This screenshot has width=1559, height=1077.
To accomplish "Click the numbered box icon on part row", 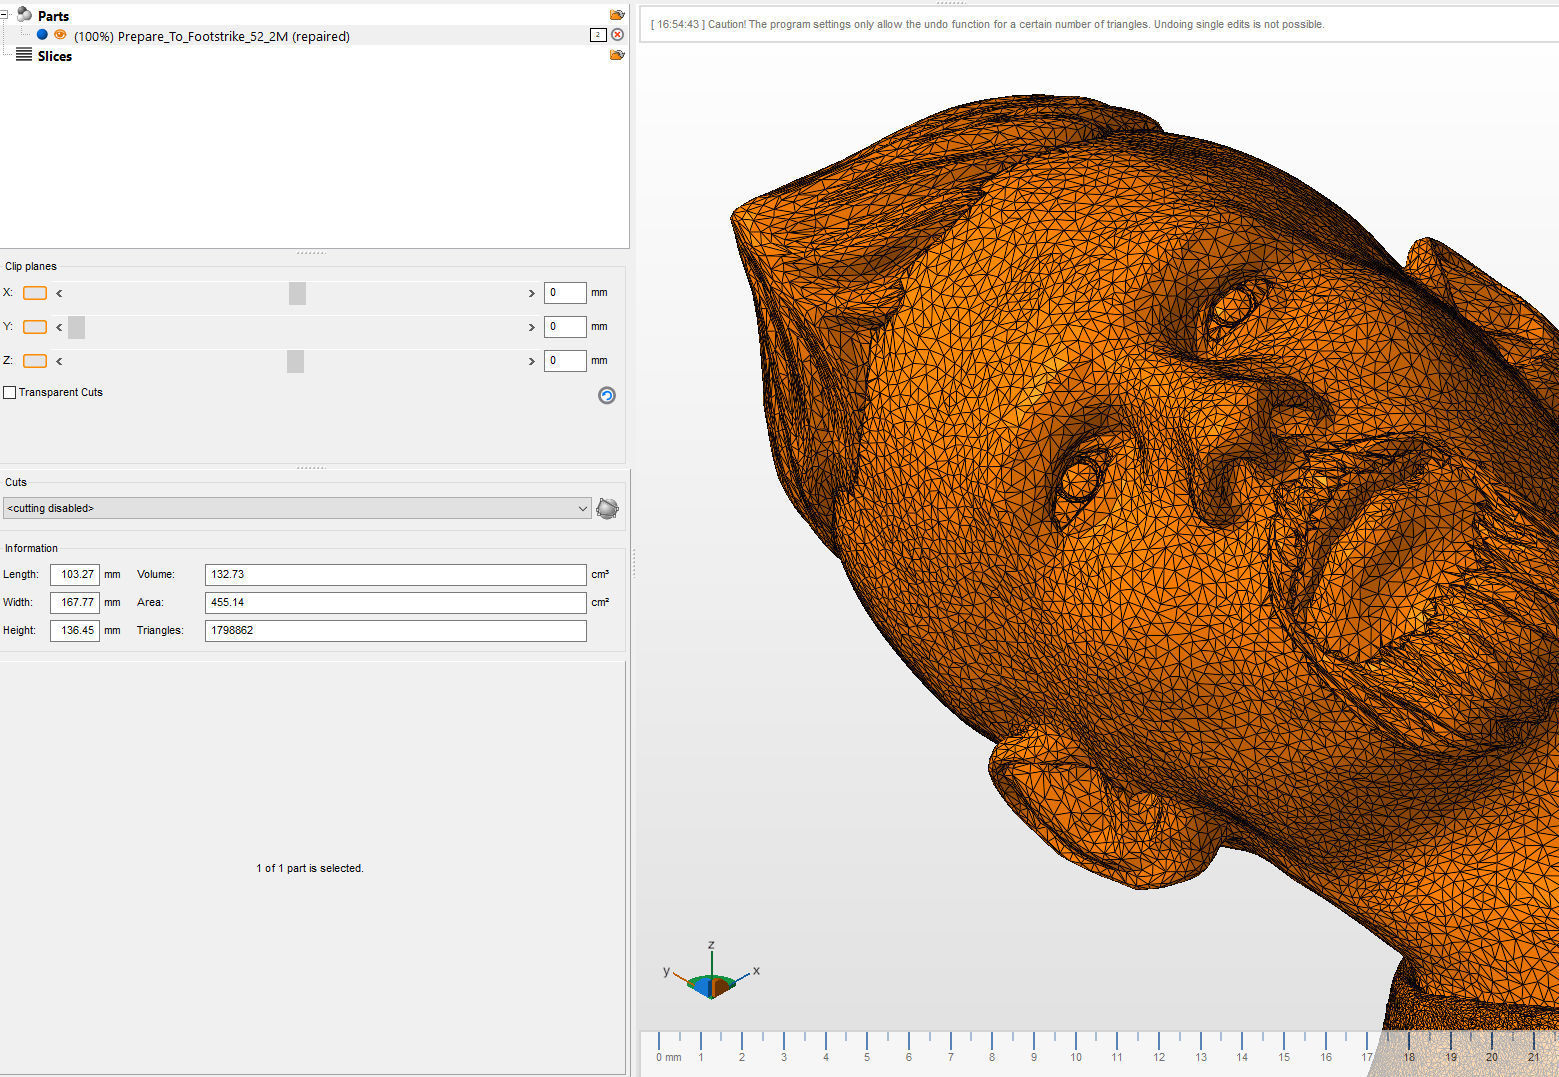I will 597,35.
